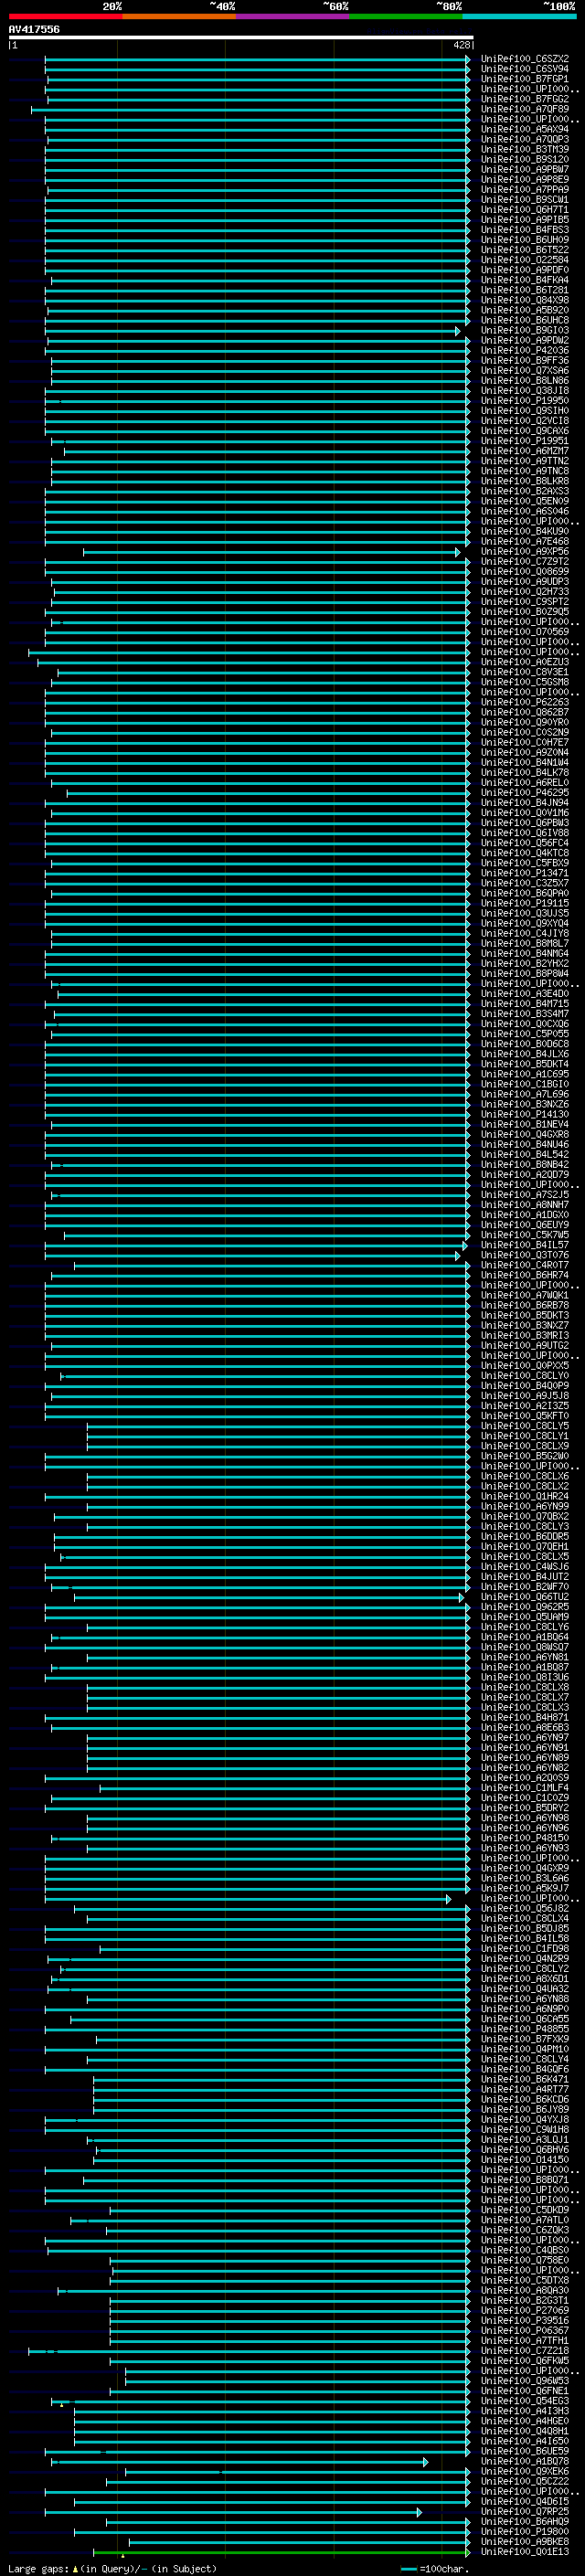Image resolution: width=585 pixels, height=2576 pixels.
Task: Select label UniRef100_P06367
Action: [525, 2330]
